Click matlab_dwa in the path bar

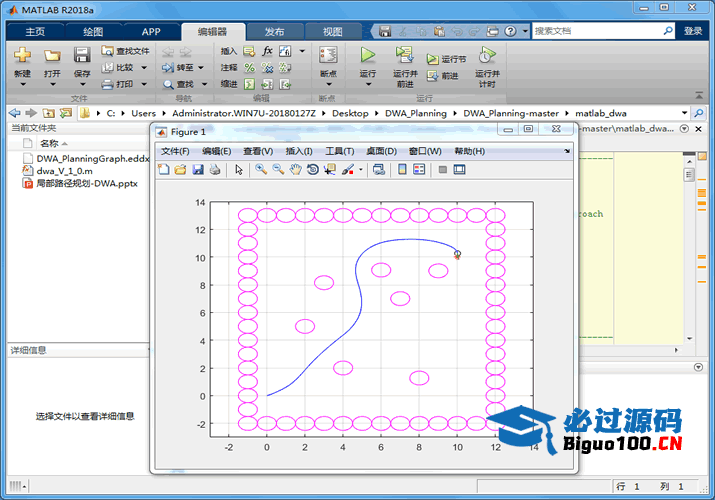pos(601,113)
